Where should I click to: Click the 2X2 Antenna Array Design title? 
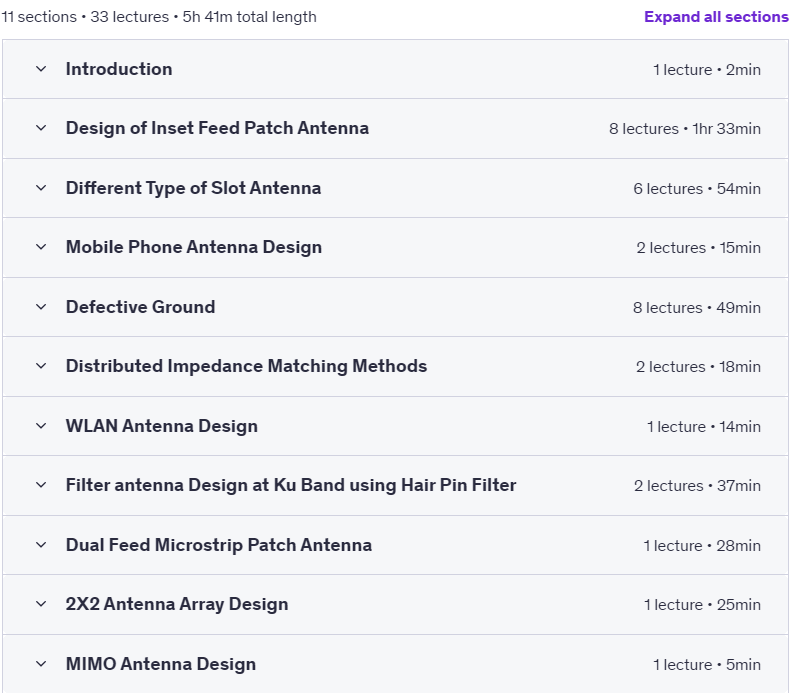177,604
